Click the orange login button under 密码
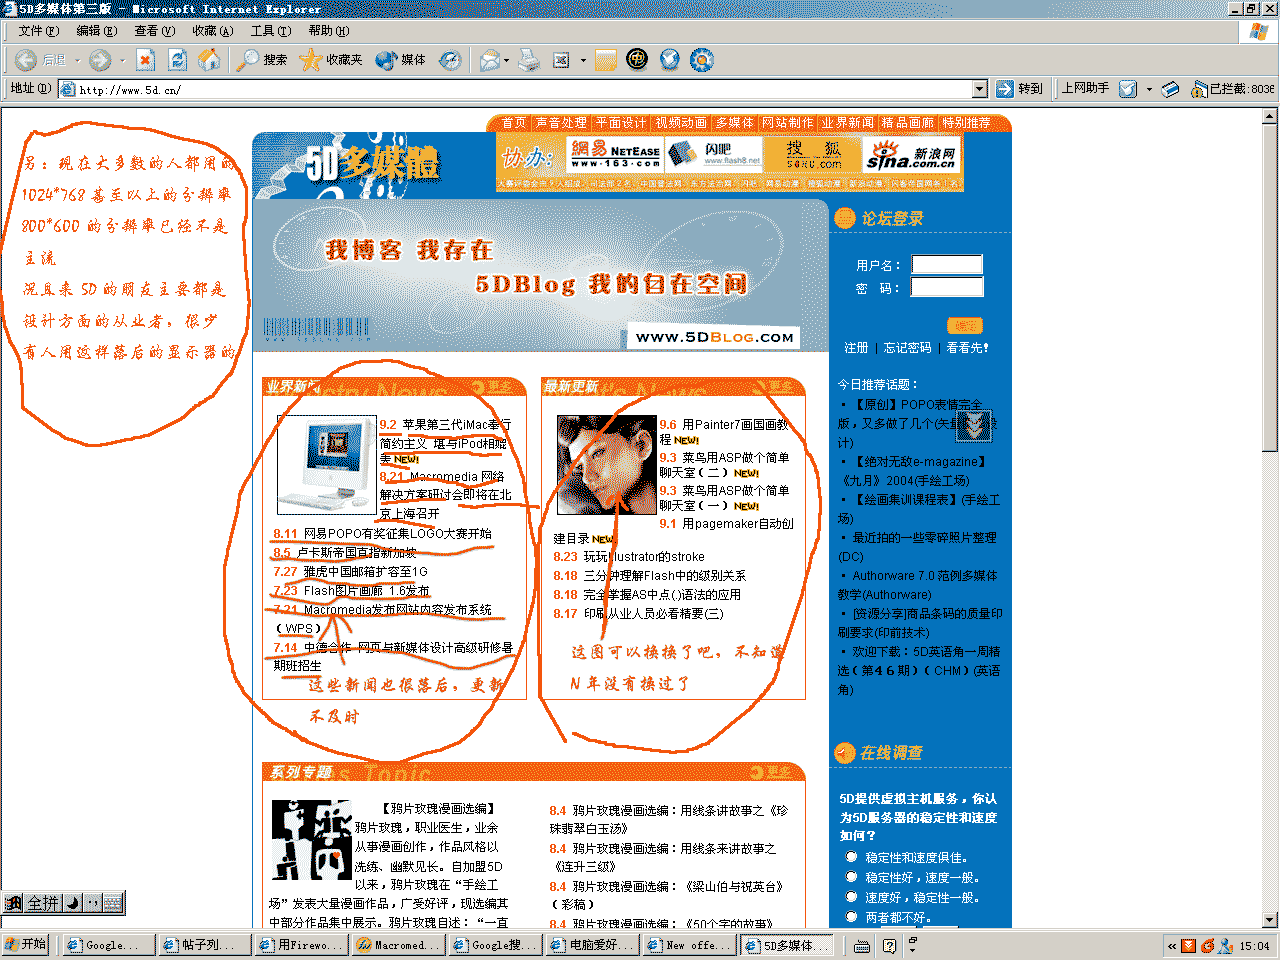The height and width of the screenshot is (960, 1280). click(x=965, y=325)
